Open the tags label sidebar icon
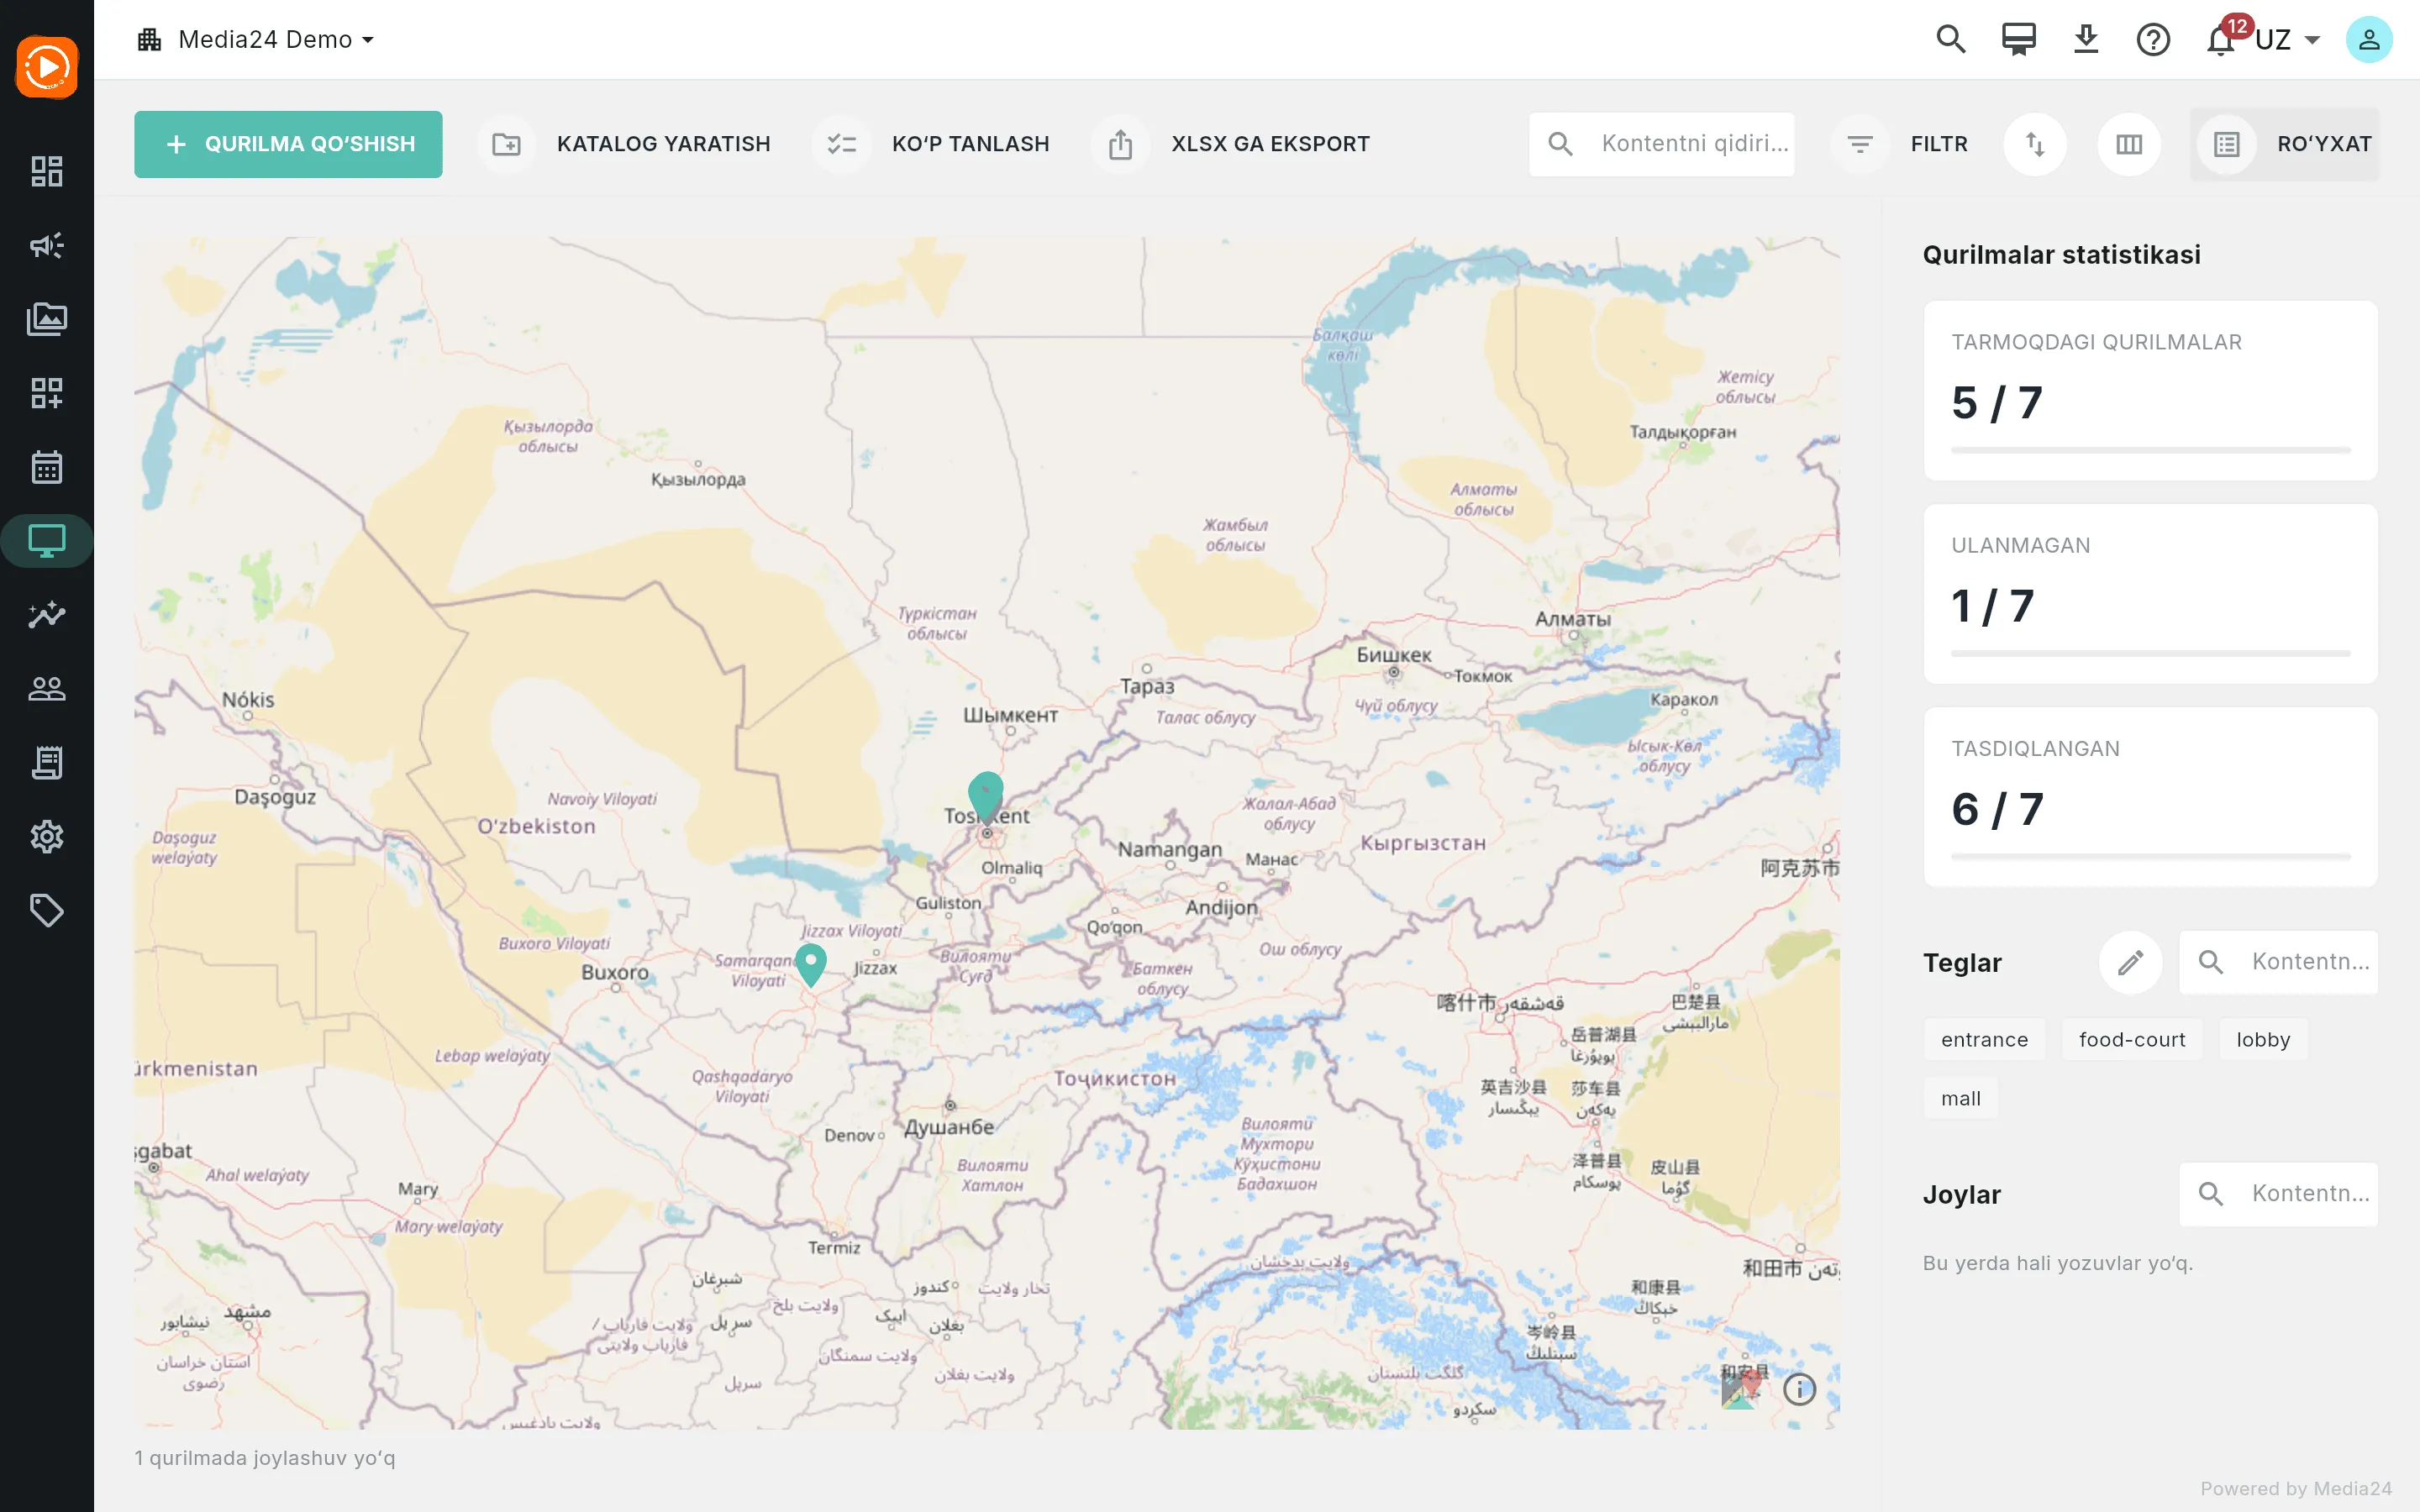2420x1512 pixels. click(47, 910)
